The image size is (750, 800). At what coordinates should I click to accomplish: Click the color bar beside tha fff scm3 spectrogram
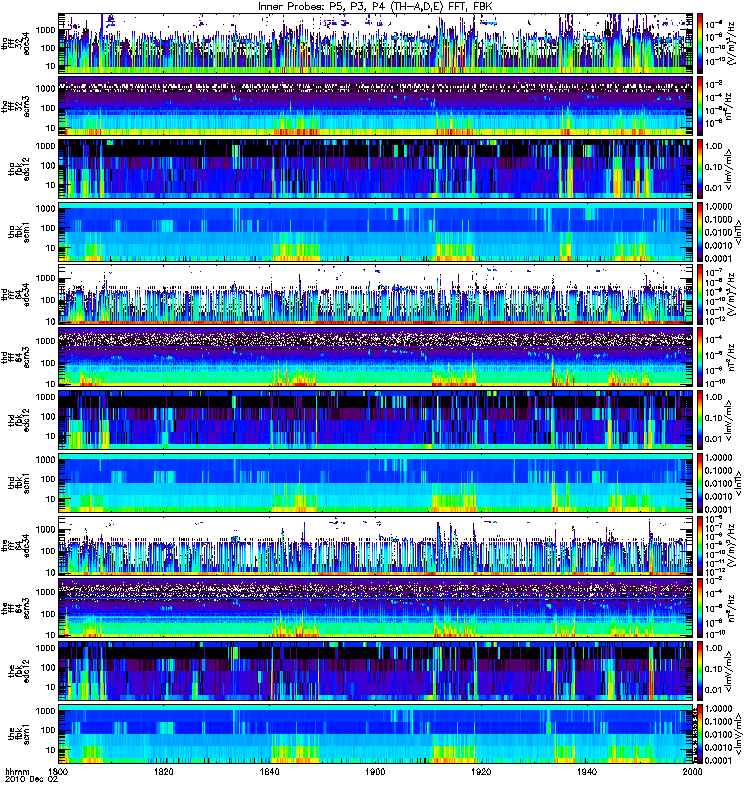click(x=699, y=106)
